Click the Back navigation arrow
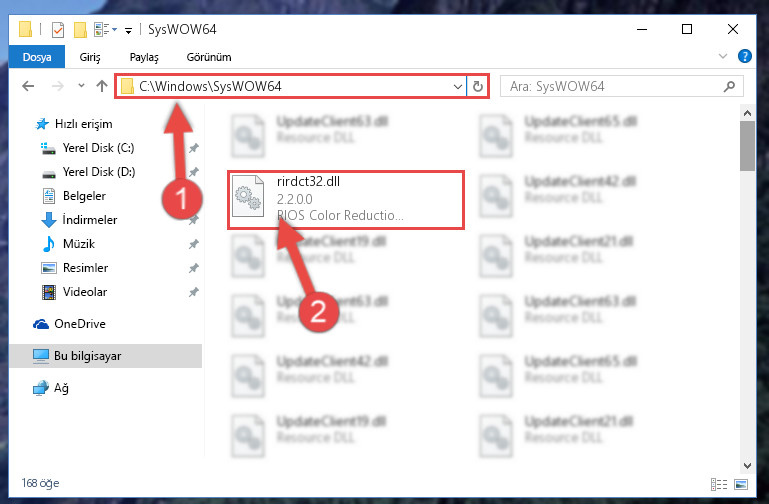This screenshot has width=769, height=504. [x=28, y=86]
